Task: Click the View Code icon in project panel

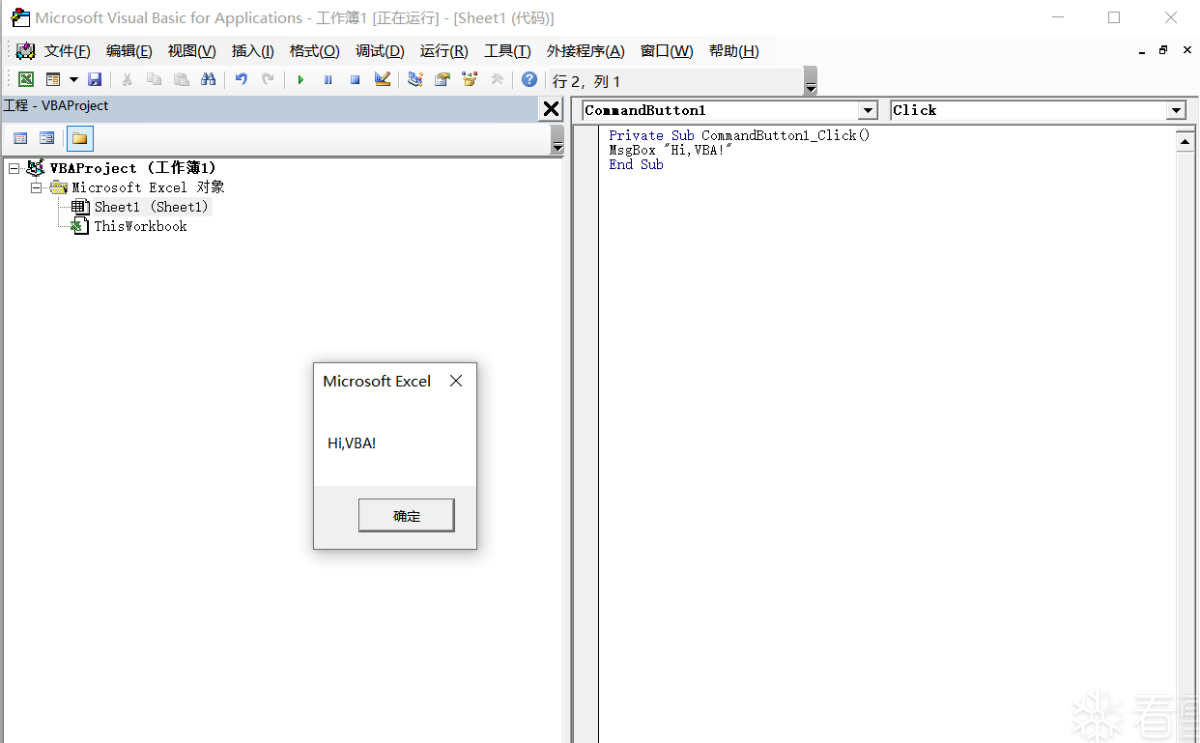Action: [x=20, y=138]
